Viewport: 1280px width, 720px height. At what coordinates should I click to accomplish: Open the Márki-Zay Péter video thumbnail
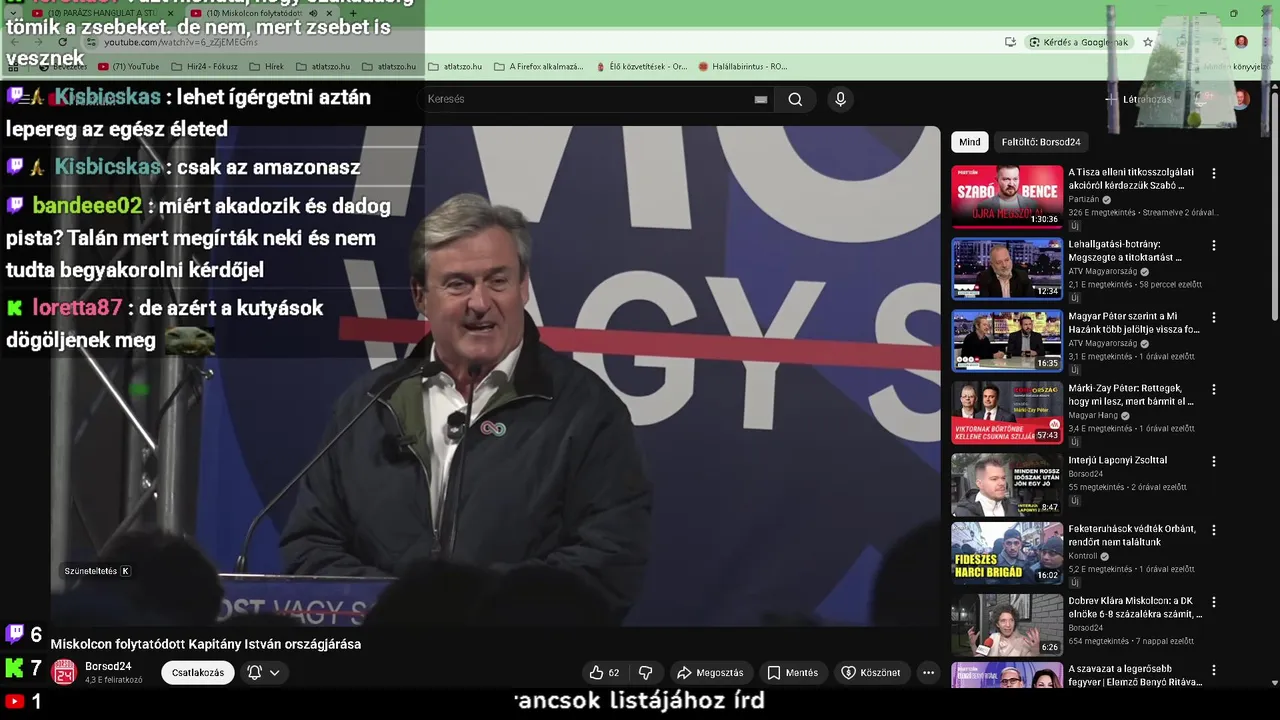1007,413
